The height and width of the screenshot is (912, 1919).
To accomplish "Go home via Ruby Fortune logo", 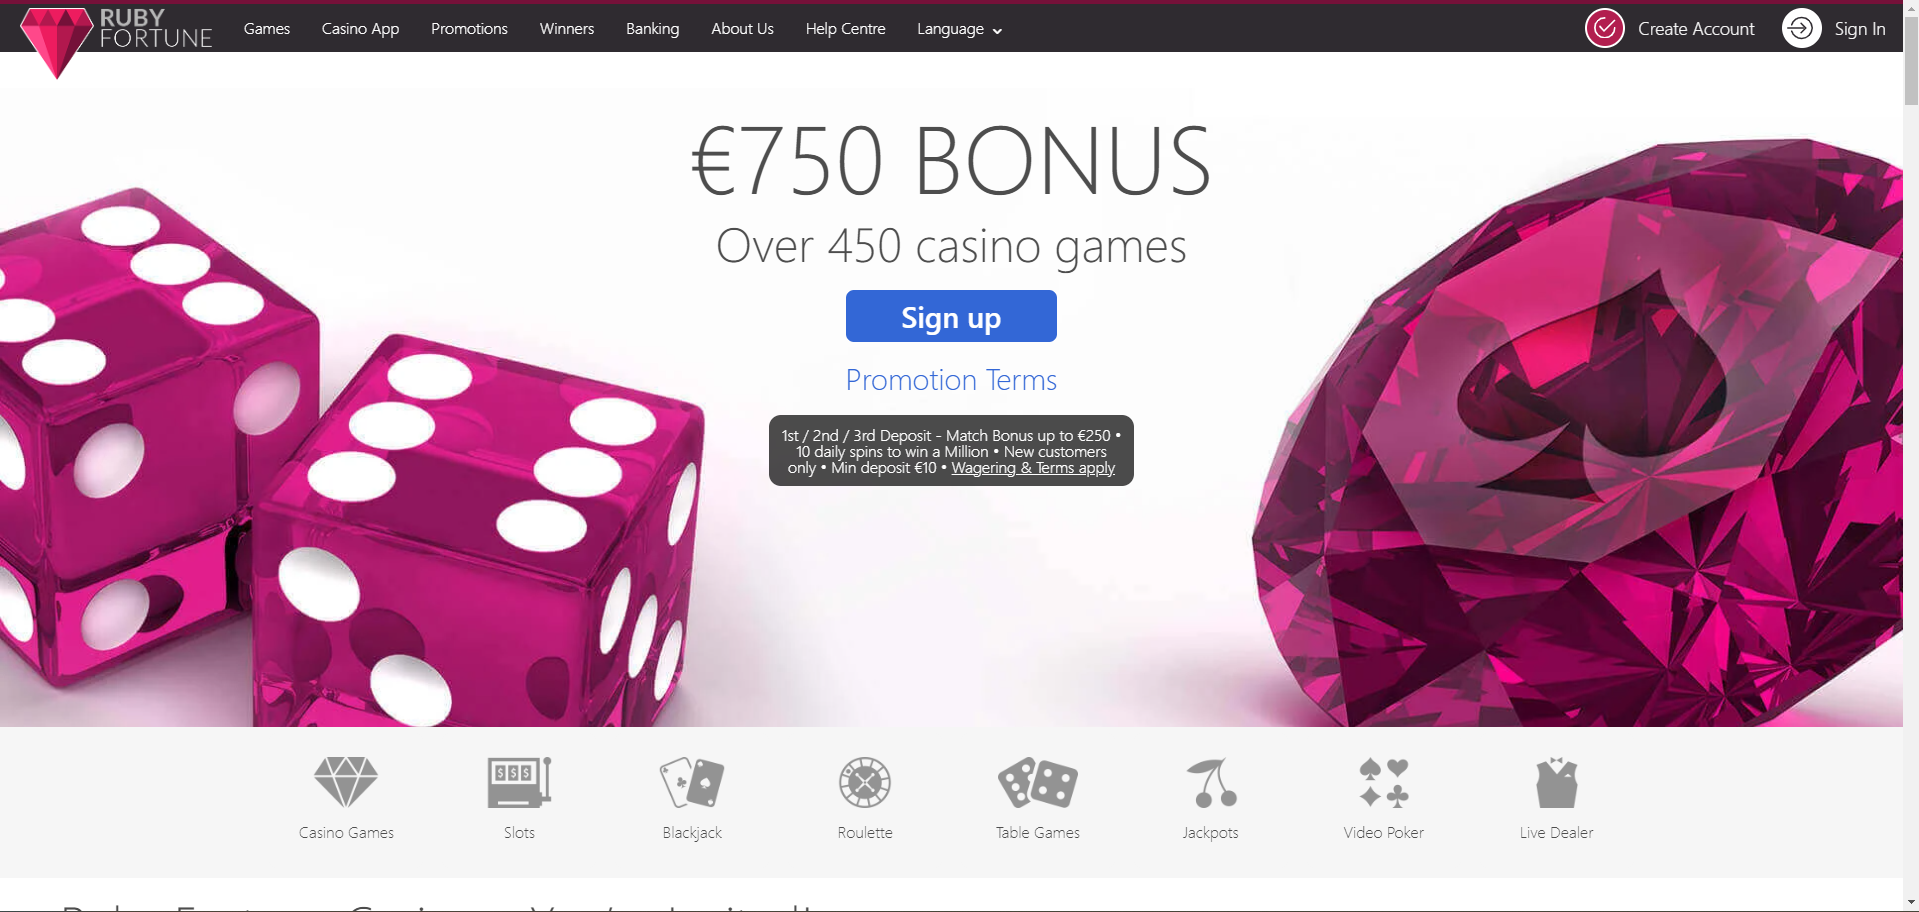I will tap(116, 40).
